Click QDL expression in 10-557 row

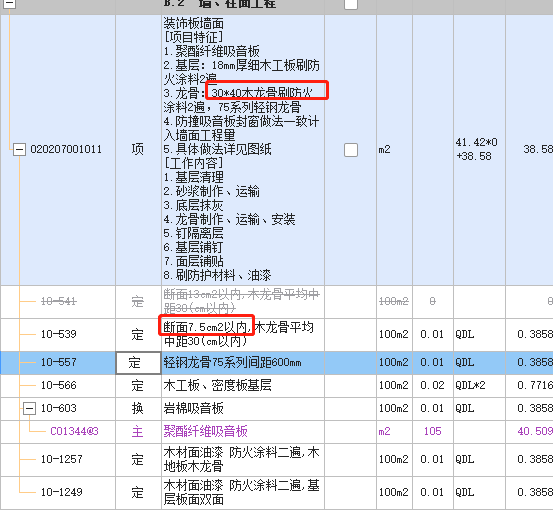(x=464, y=362)
